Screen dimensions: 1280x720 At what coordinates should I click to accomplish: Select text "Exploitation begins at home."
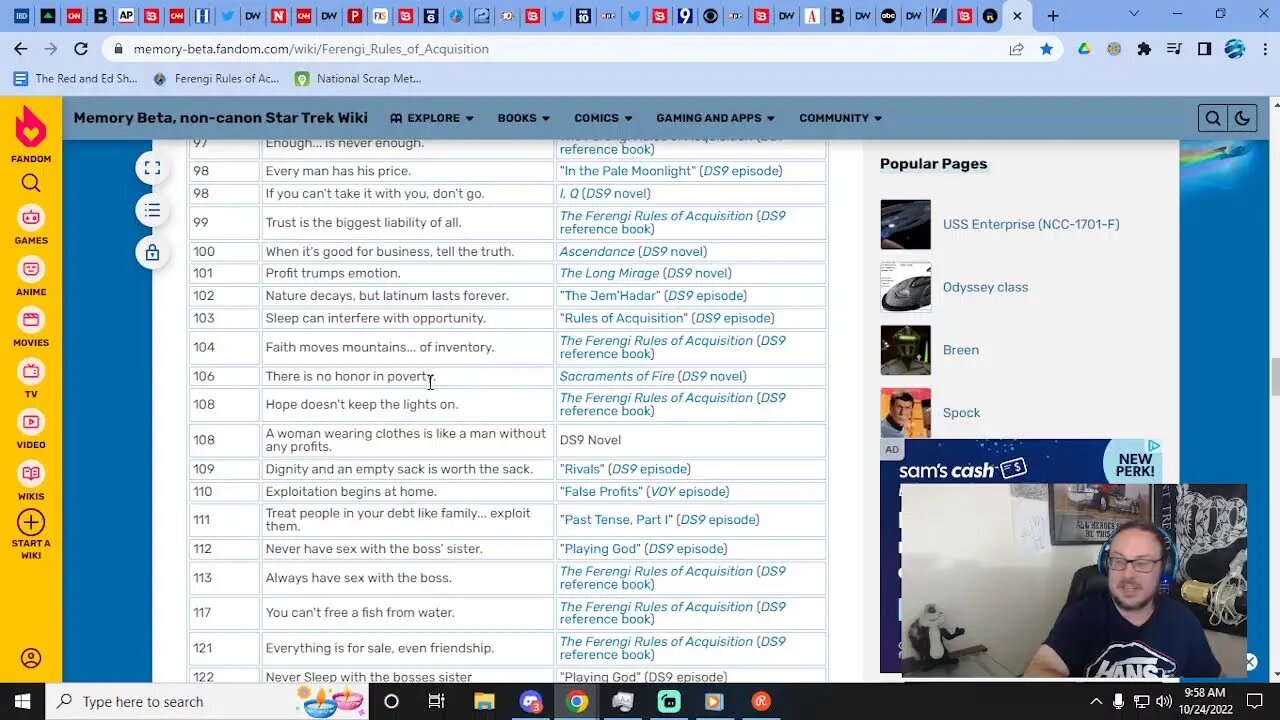coord(351,492)
